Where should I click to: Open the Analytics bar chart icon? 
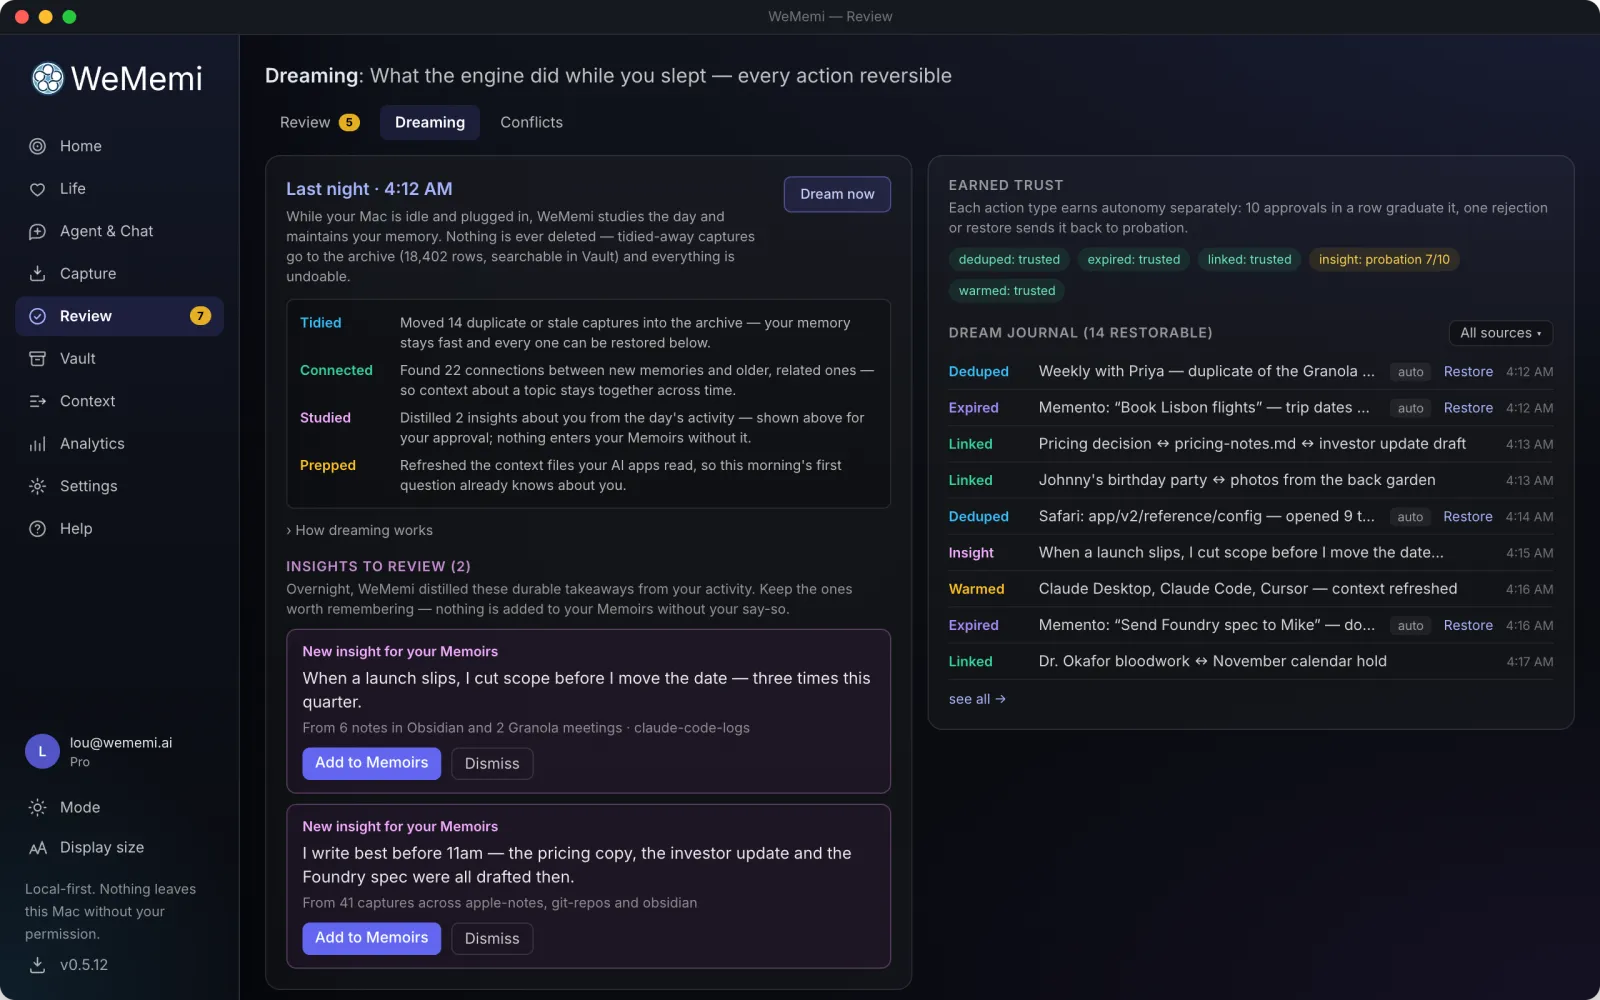[38, 444]
